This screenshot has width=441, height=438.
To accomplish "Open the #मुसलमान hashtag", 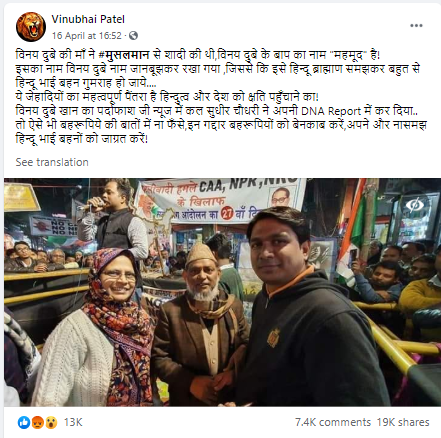I will (x=125, y=54).
